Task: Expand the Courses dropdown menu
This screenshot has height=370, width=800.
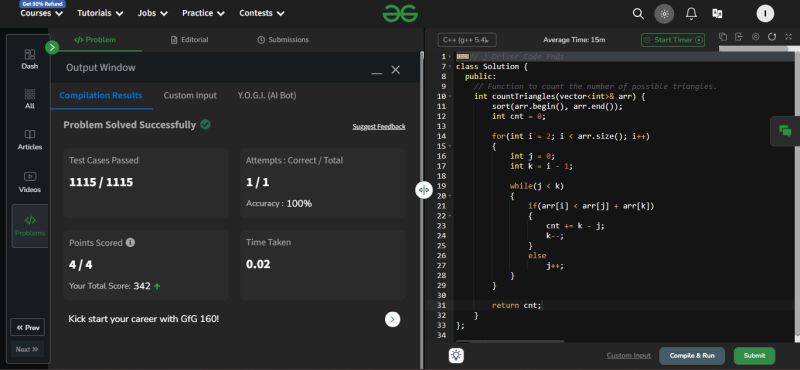Action: click(x=41, y=14)
